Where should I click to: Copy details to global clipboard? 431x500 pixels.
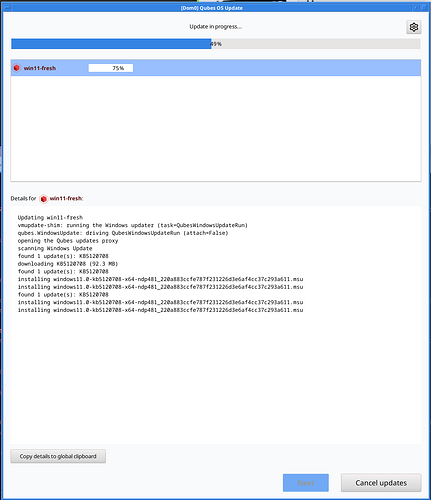[x=58, y=456]
